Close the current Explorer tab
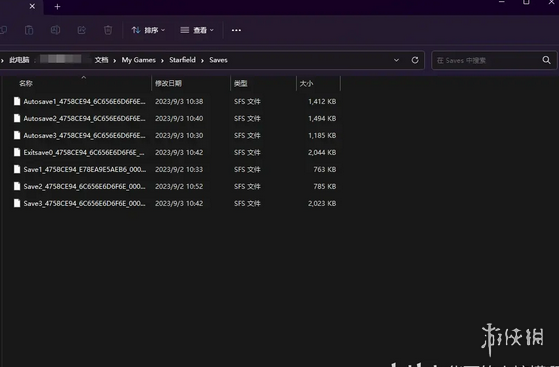This screenshot has width=559, height=367. [32, 6]
